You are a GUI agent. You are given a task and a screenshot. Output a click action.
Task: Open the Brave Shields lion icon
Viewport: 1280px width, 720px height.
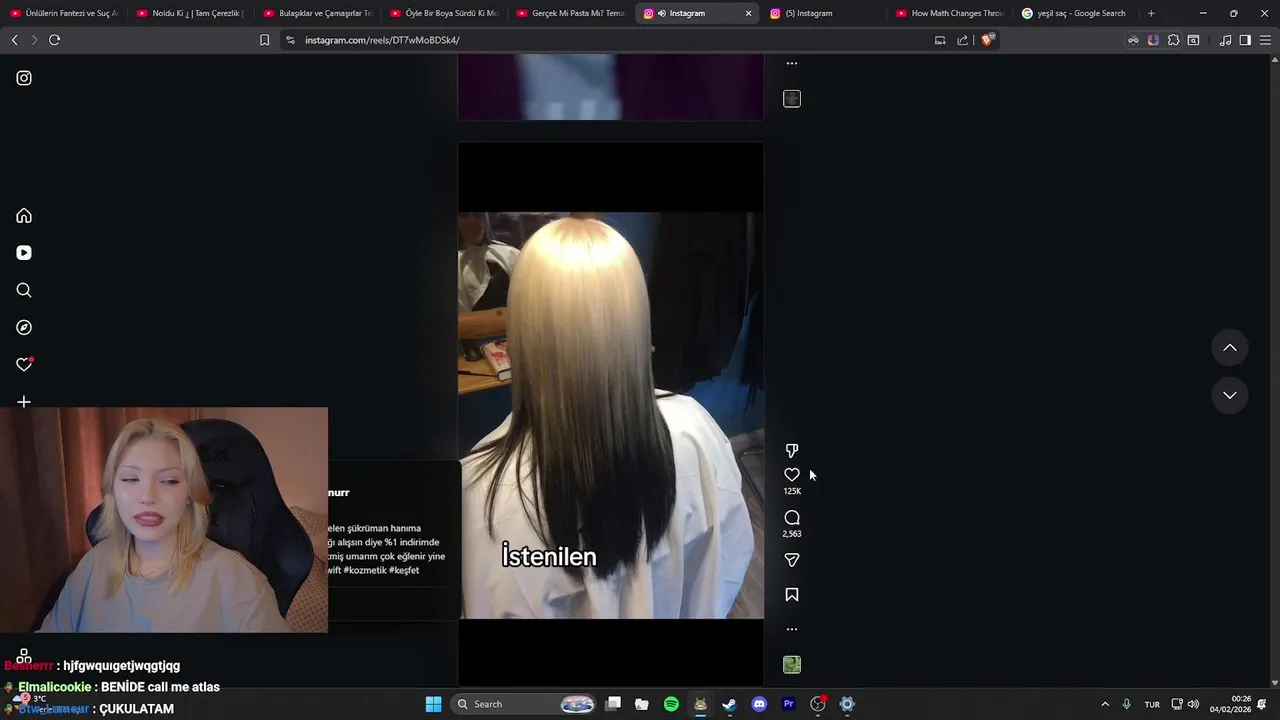(988, 40)
